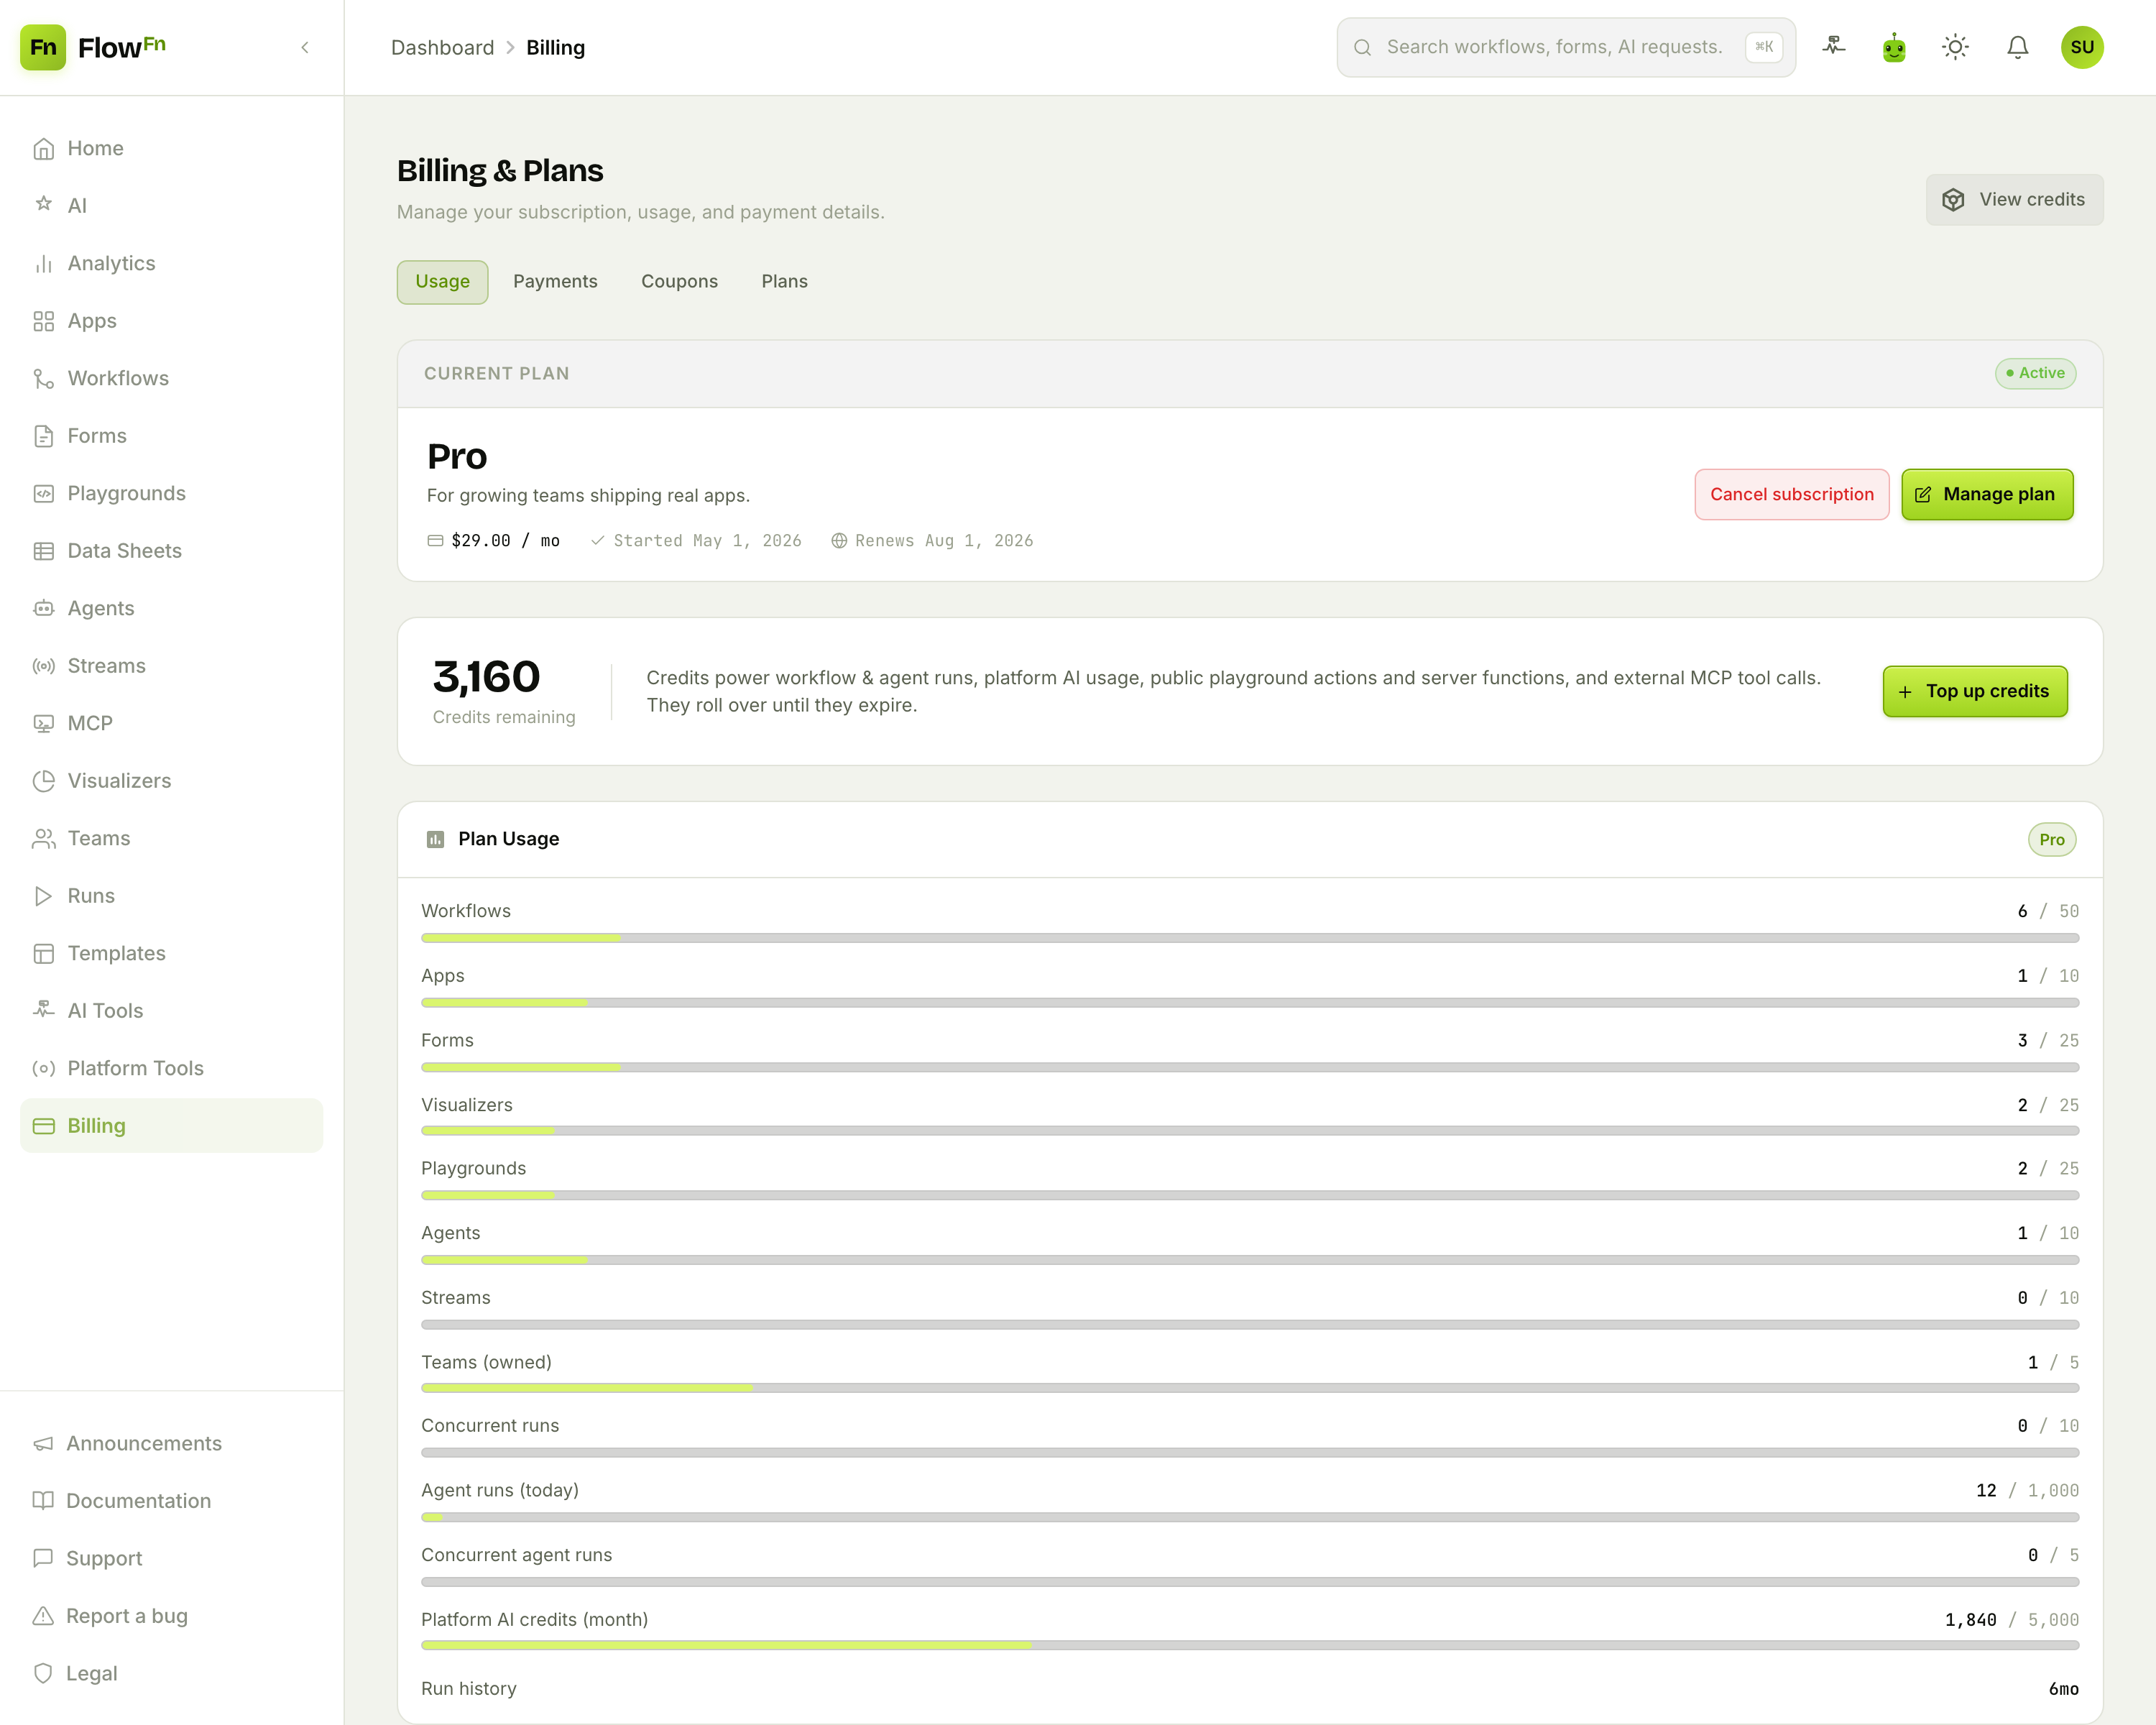Open Home in the sidebar

click(x=171, y=148)
